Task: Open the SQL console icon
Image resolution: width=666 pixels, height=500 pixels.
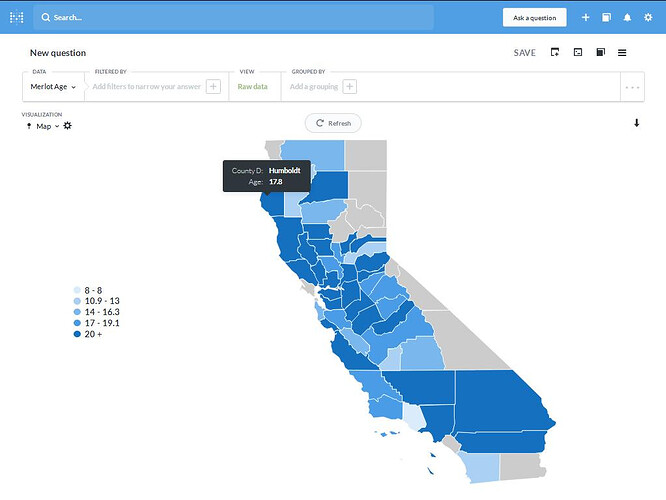Action: (x=578, y=52)
